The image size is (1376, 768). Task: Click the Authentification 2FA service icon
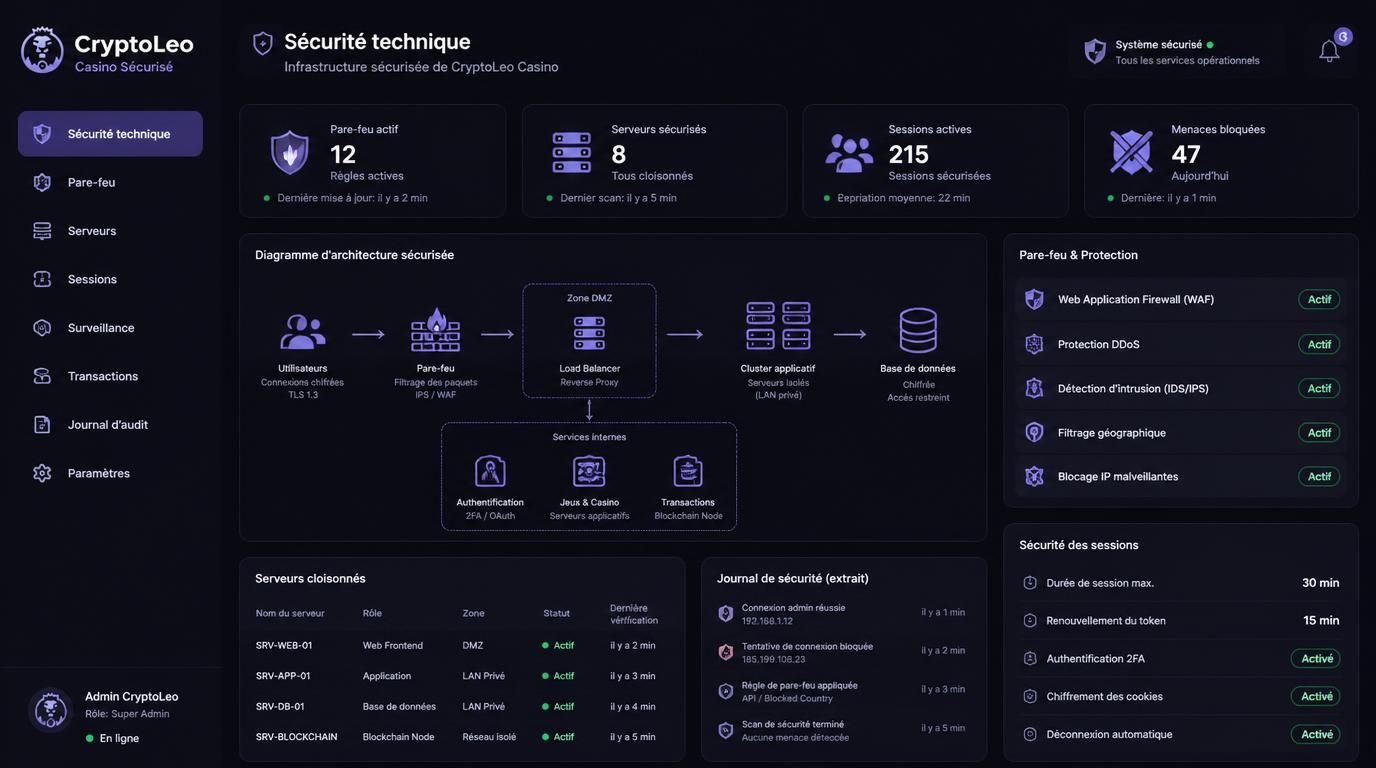click(x=490, y=471)
